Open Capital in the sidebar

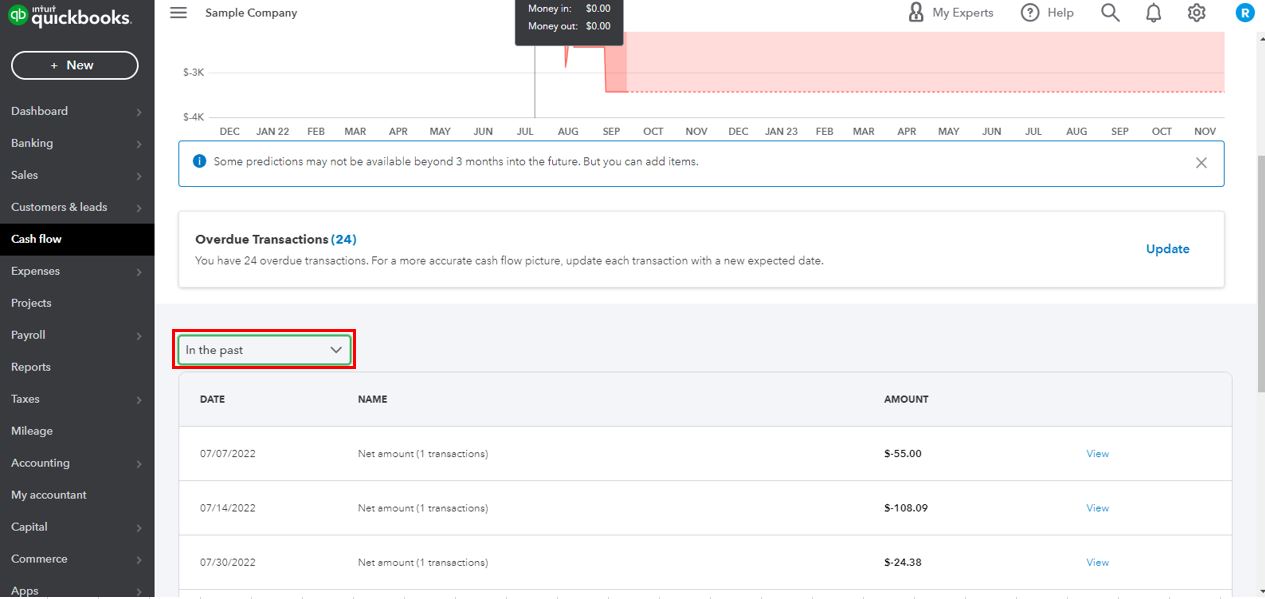(29, 527)
